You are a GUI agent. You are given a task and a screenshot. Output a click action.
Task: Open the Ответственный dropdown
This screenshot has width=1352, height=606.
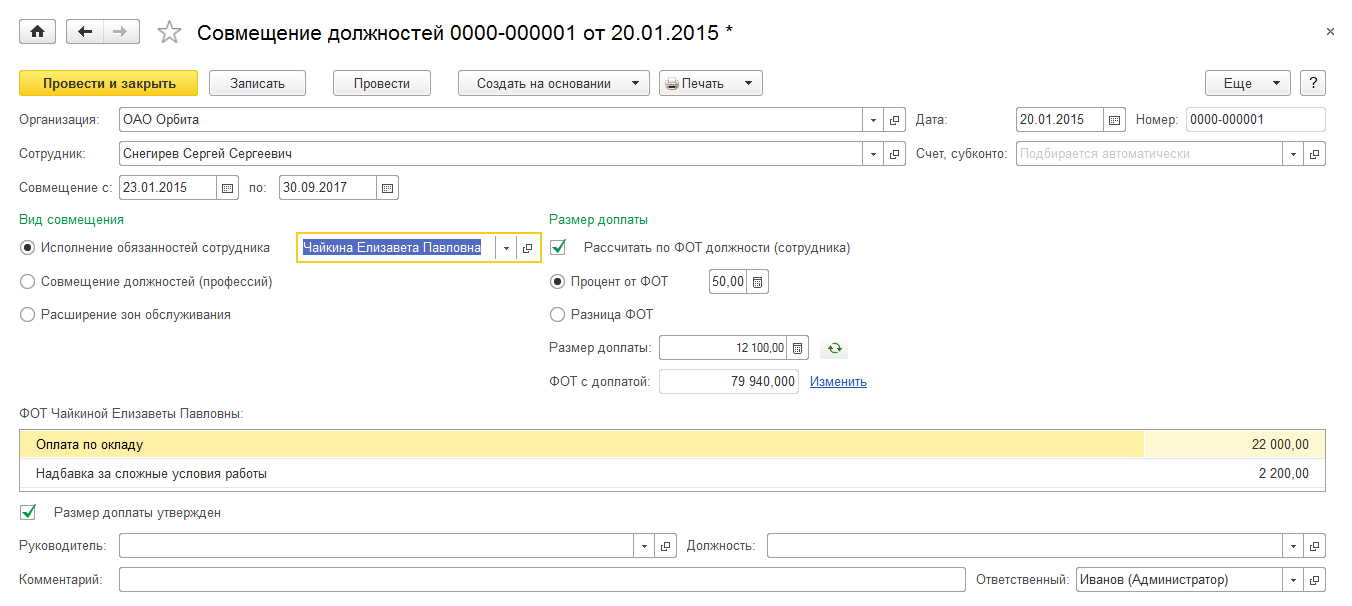1293,579
